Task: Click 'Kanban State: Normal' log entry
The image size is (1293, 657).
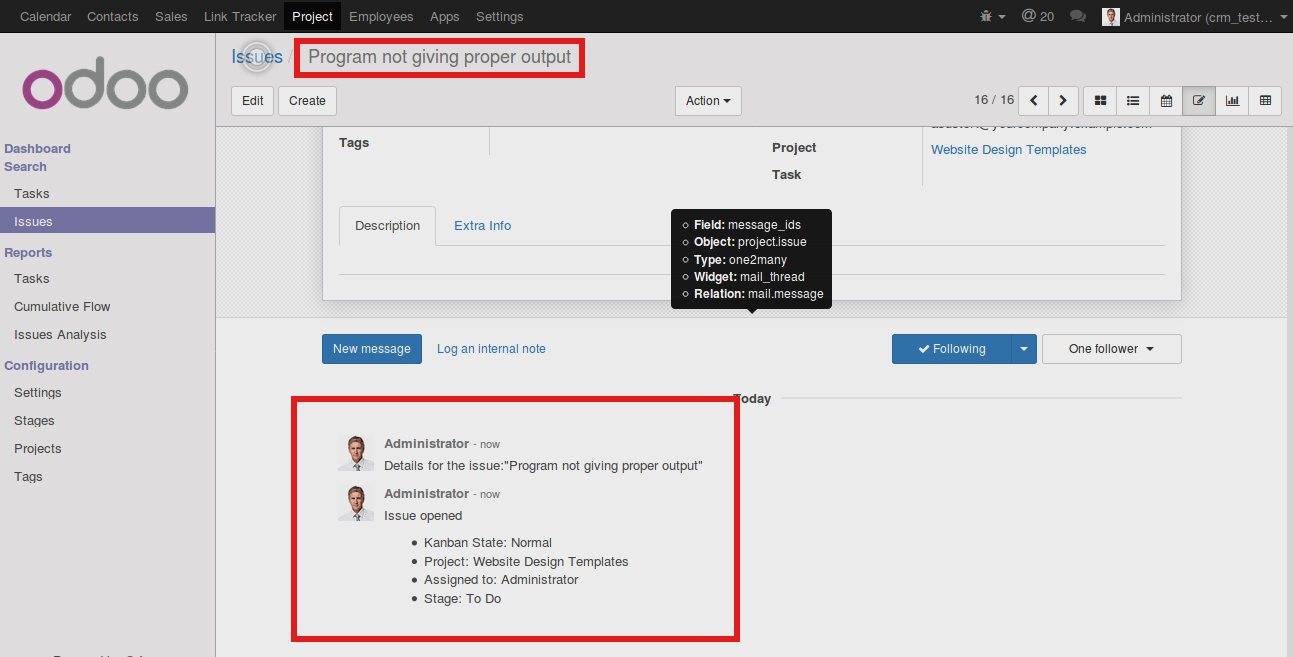Action: pyautogui.click(x=488, y=543)
